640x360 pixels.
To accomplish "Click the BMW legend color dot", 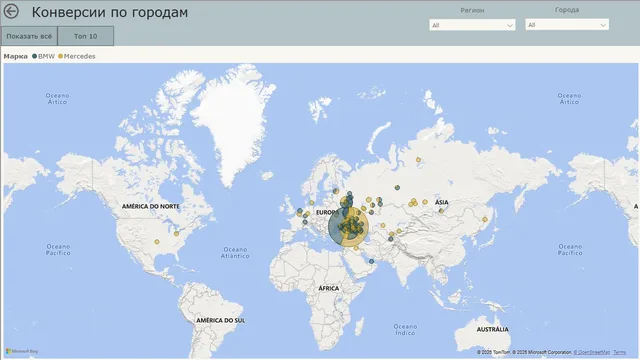I will coord(34,56).
